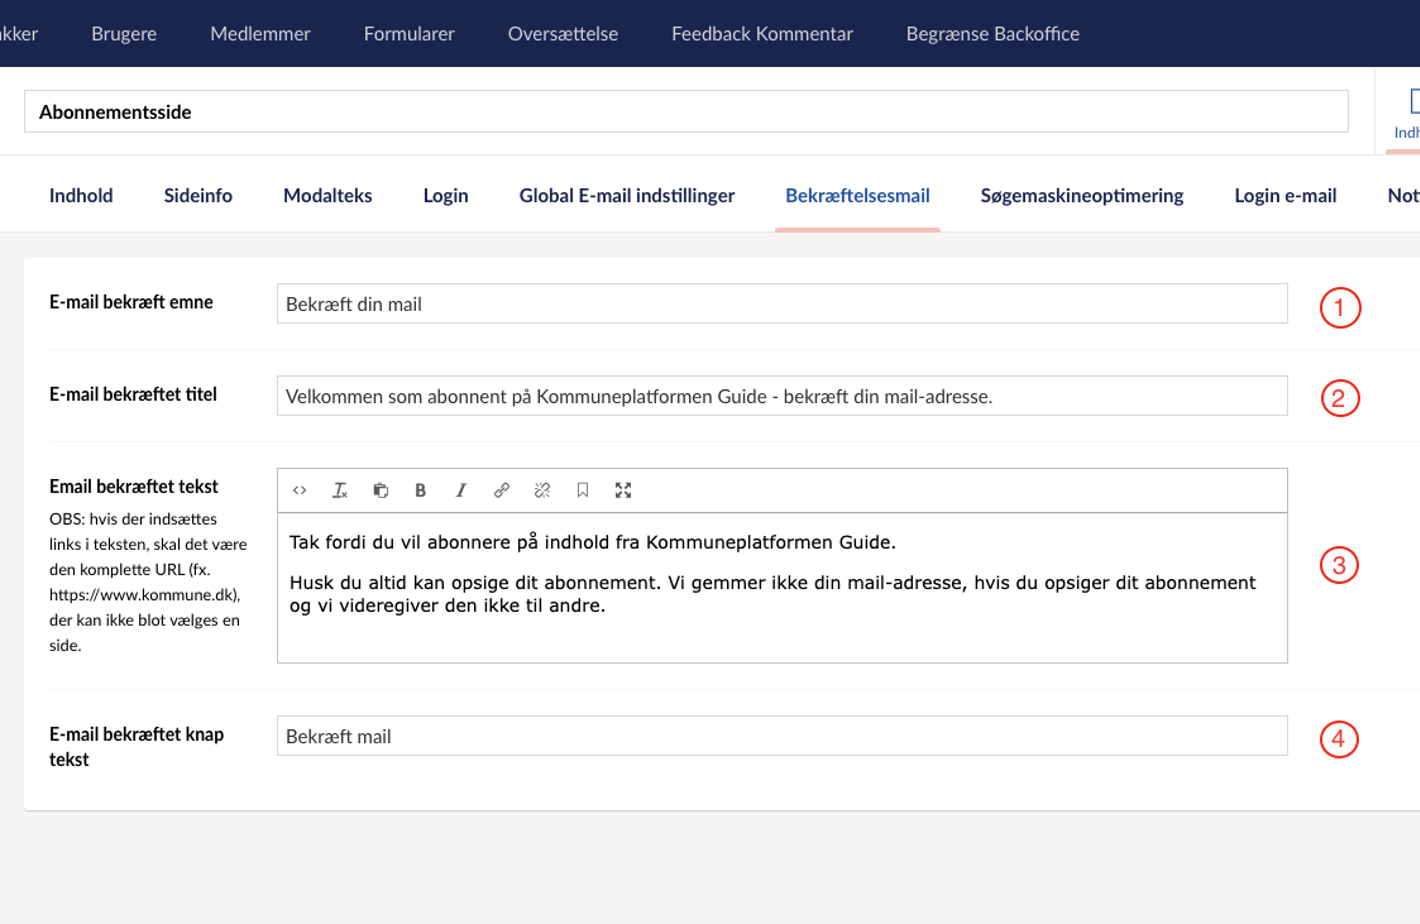Screen dimensions: 1420x924
Task: Open Feedback Kommentar section
Action: point(762,33)
